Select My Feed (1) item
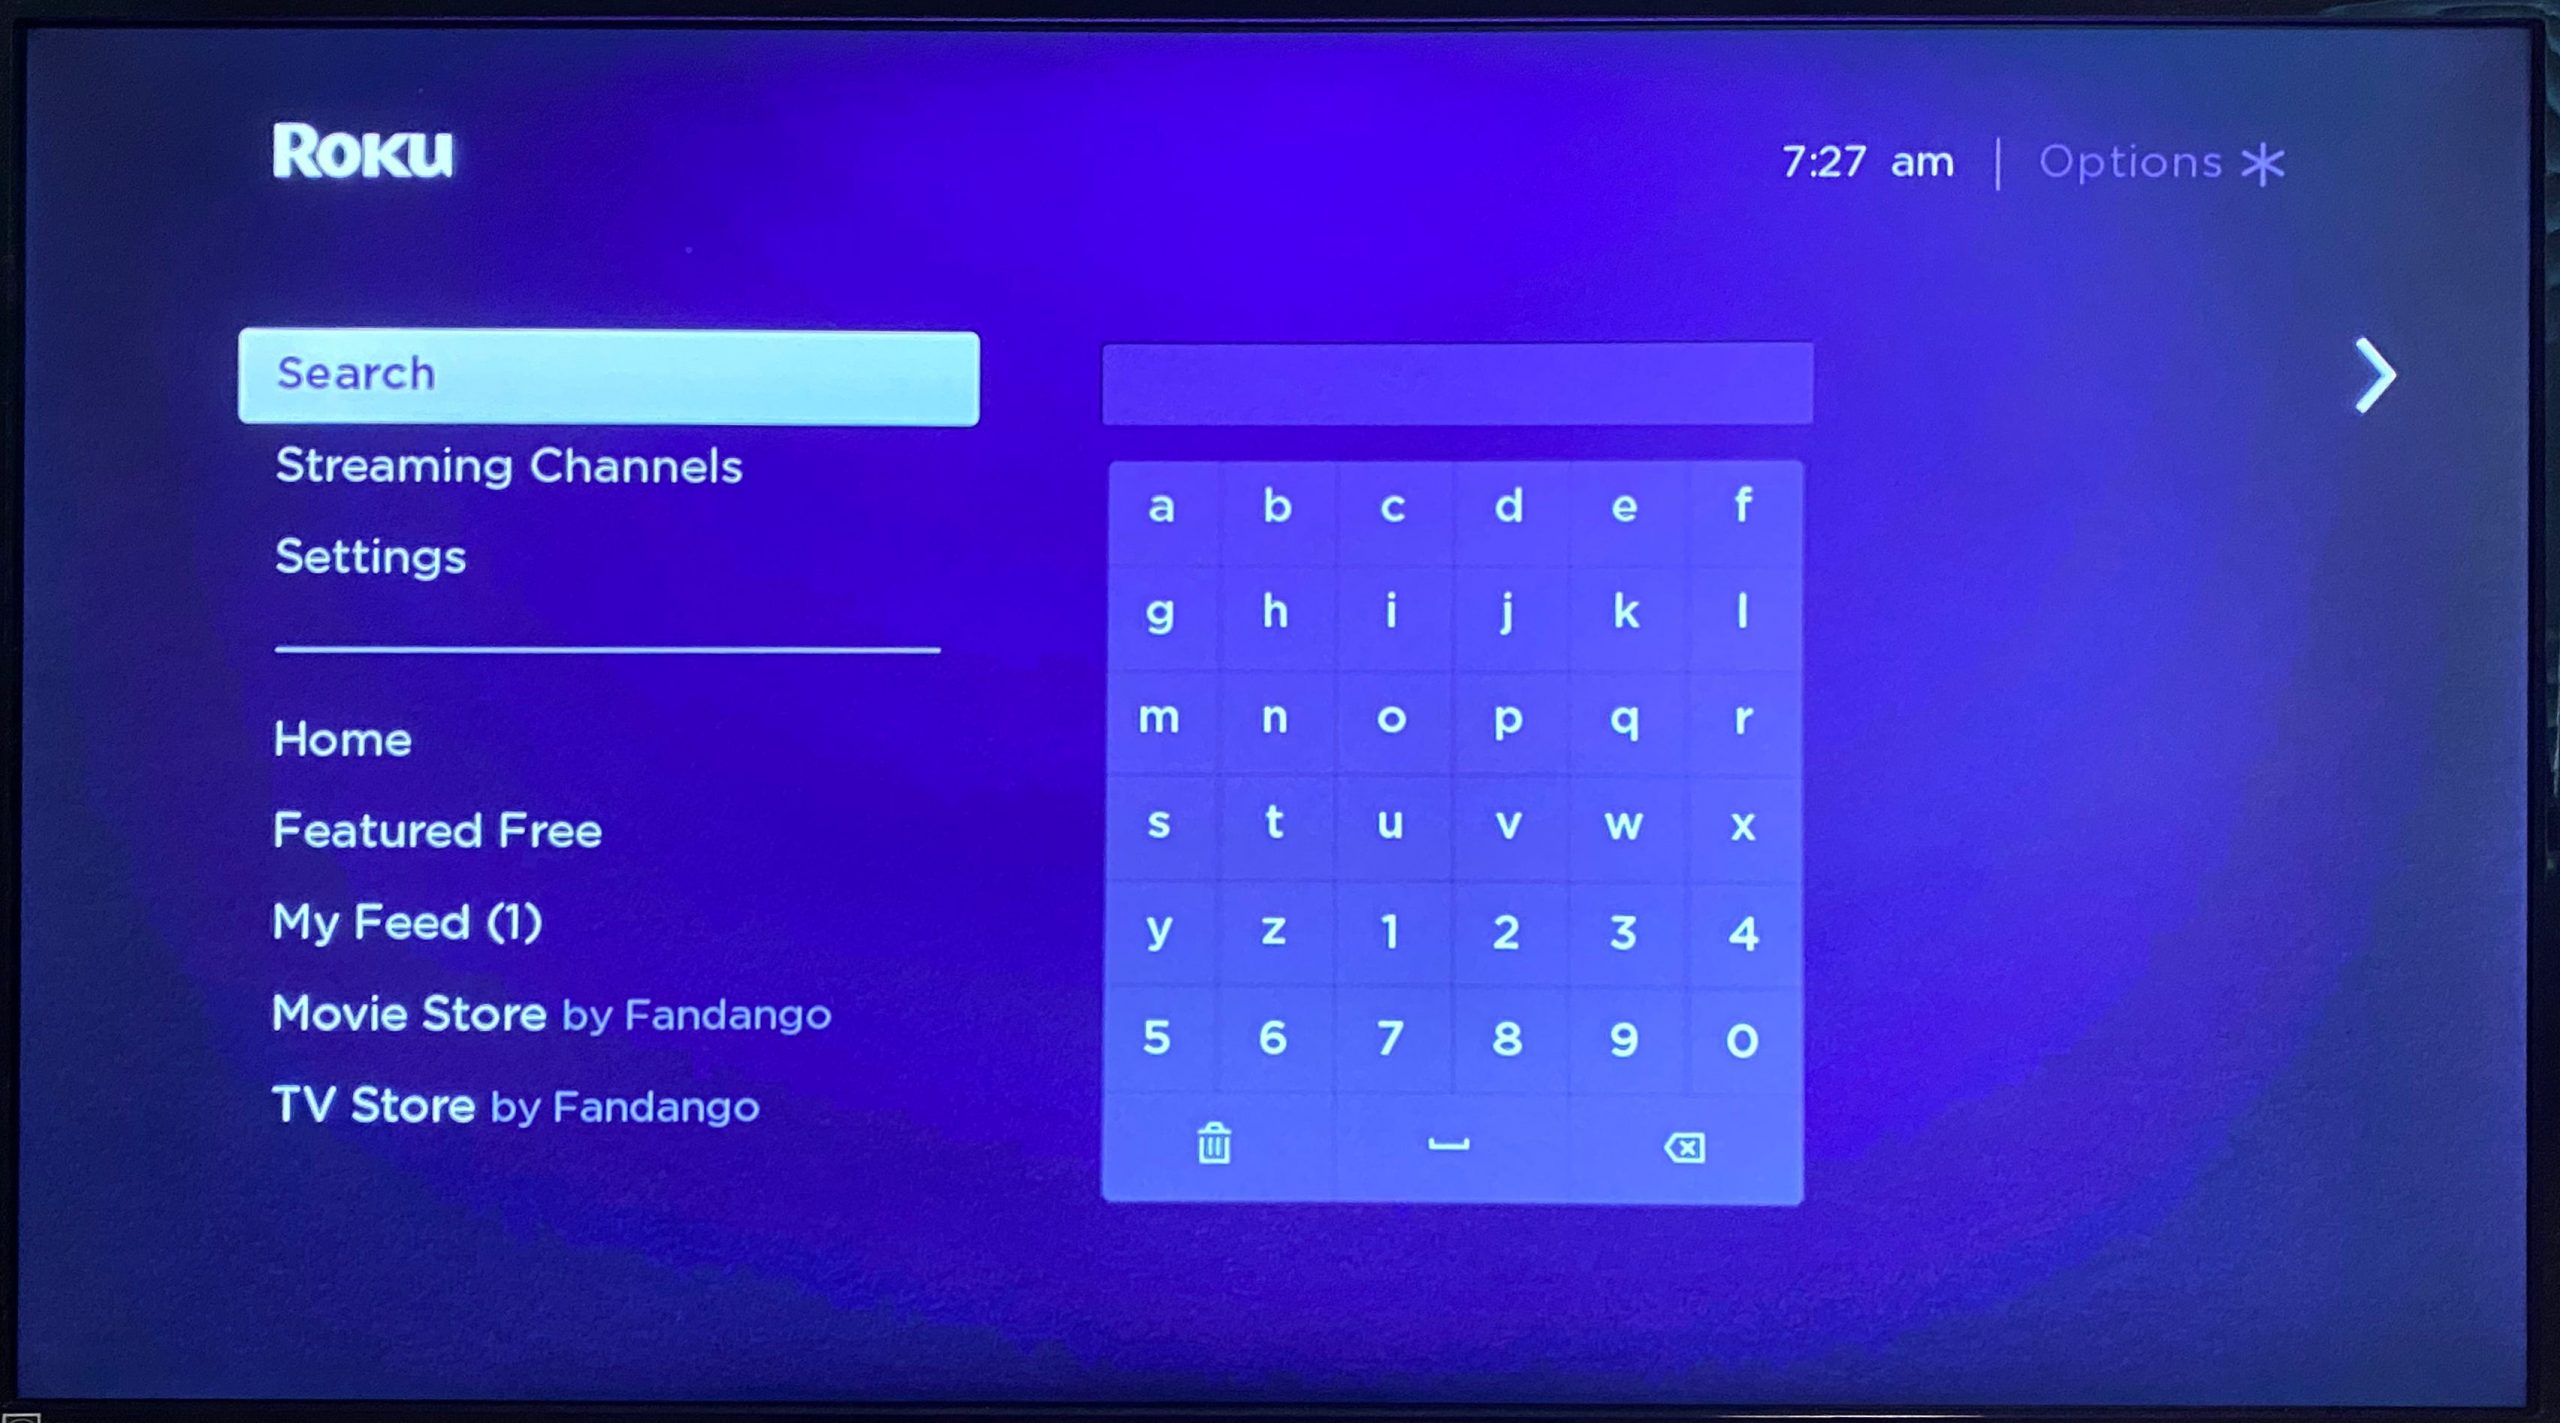 [x=410, y=922]
